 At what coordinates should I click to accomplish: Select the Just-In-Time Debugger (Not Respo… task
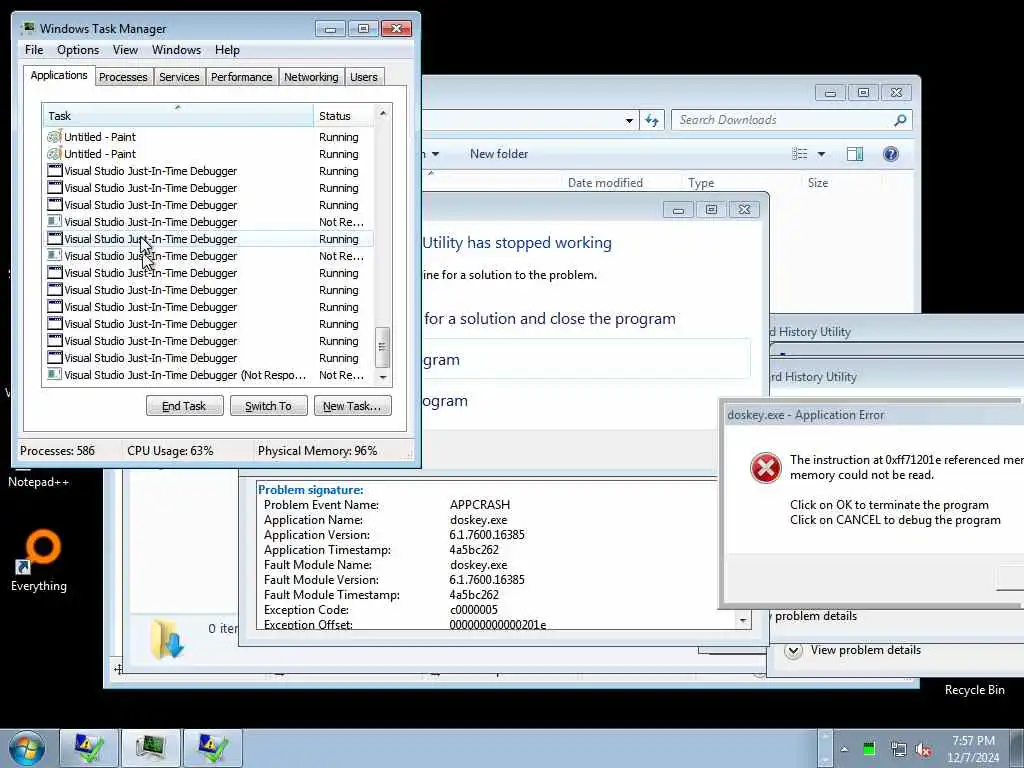[209, 375]
